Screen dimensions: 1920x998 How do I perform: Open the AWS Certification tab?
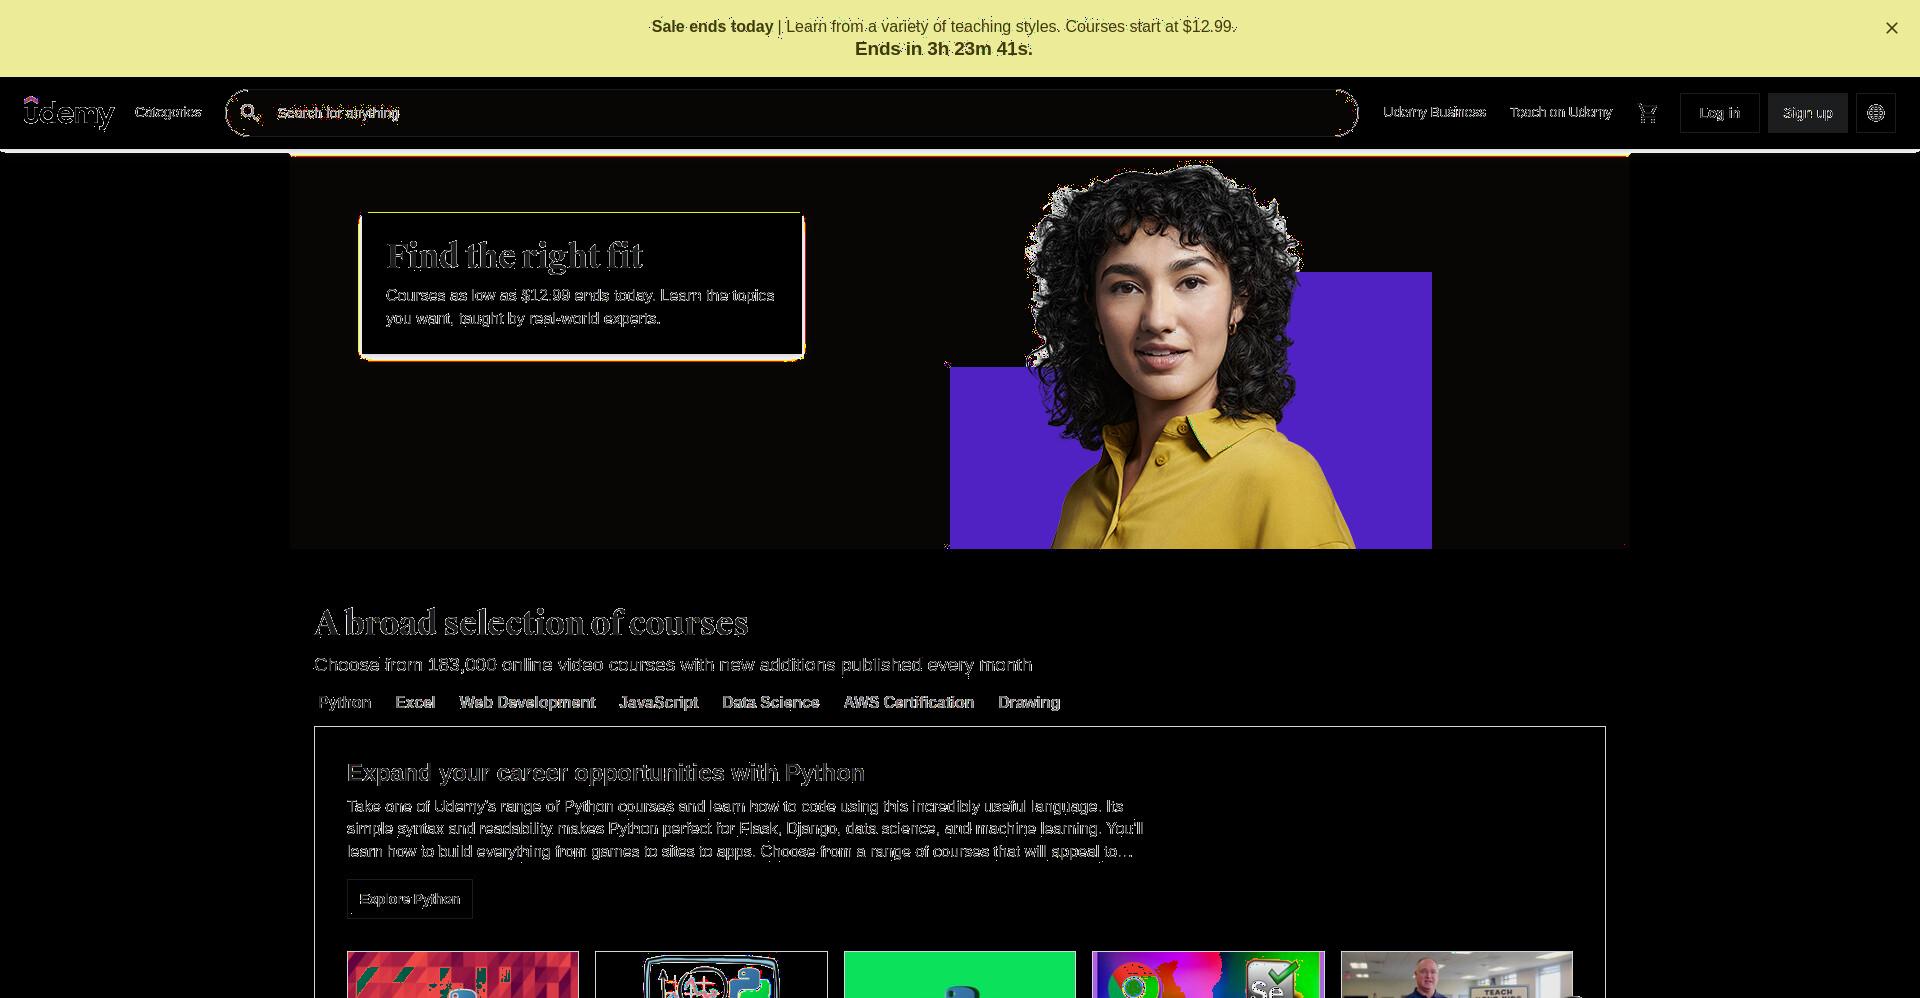point(908,702)
